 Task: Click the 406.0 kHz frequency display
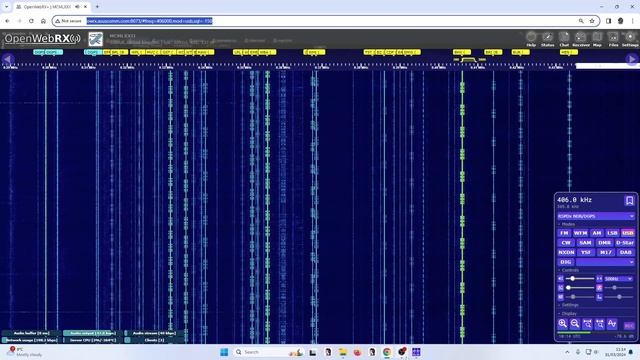coord(574,200)
